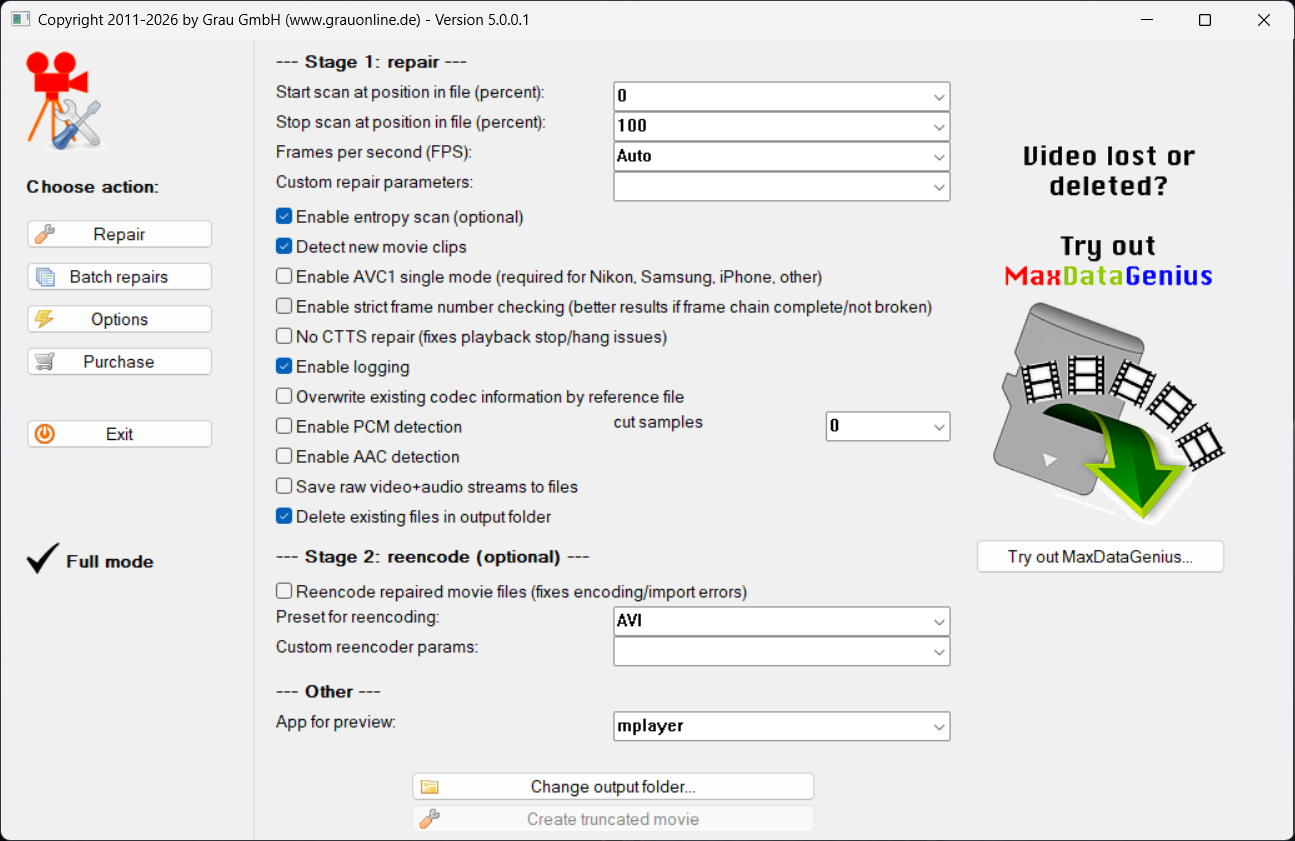The image size is (1295, 841).
Task: Open the App for preview dropdown
Action: pyautogui.click(x=939, y=727)
